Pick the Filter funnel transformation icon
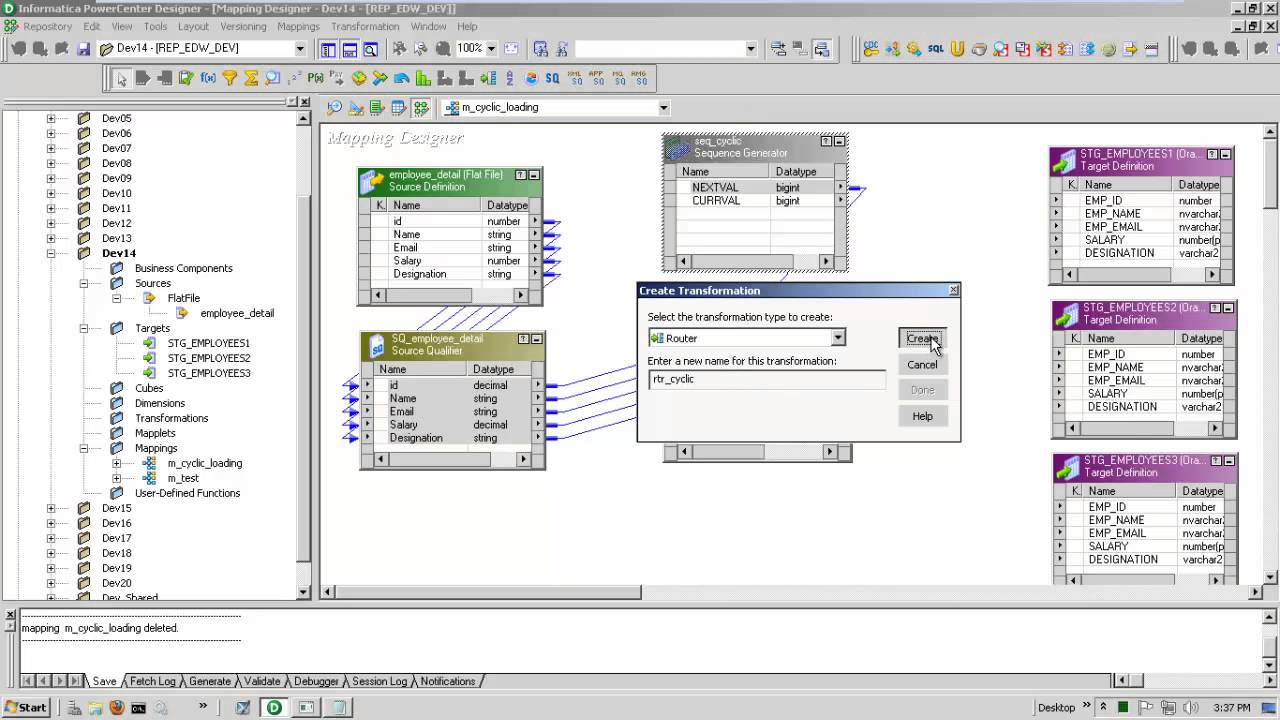This screenshot has width=1280, height=720. [x=230, y=78]
